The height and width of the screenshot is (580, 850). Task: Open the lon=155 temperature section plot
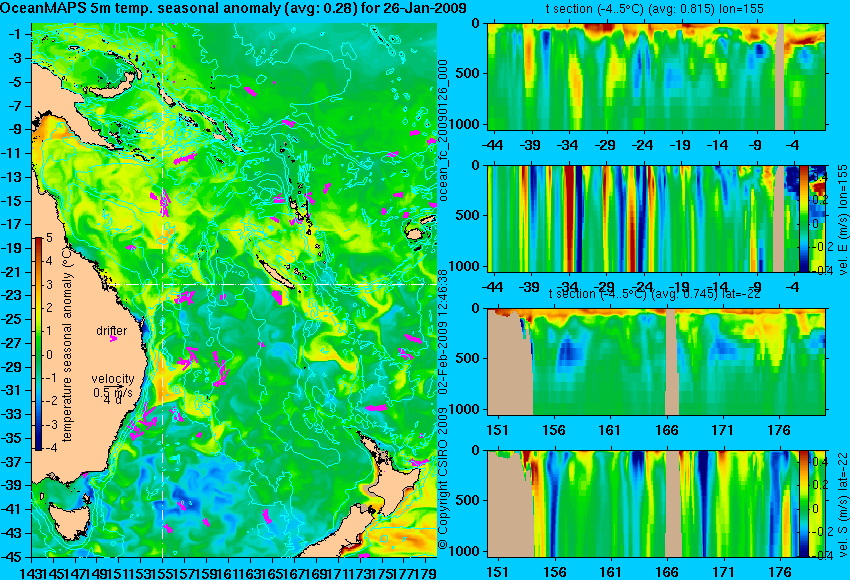[x=656, y=76]
